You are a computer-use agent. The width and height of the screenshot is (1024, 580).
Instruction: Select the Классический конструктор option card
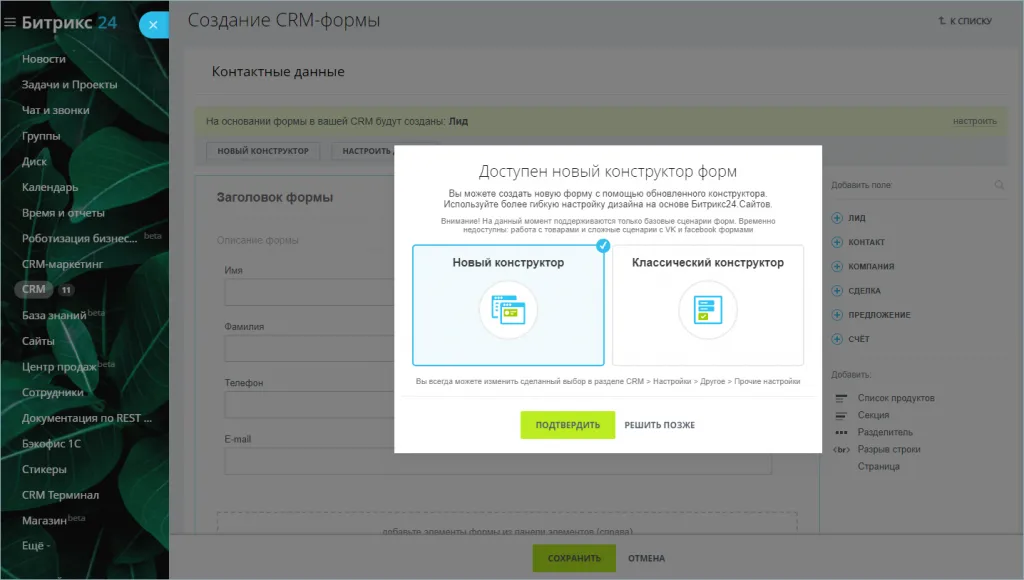[x=707, y=305]
